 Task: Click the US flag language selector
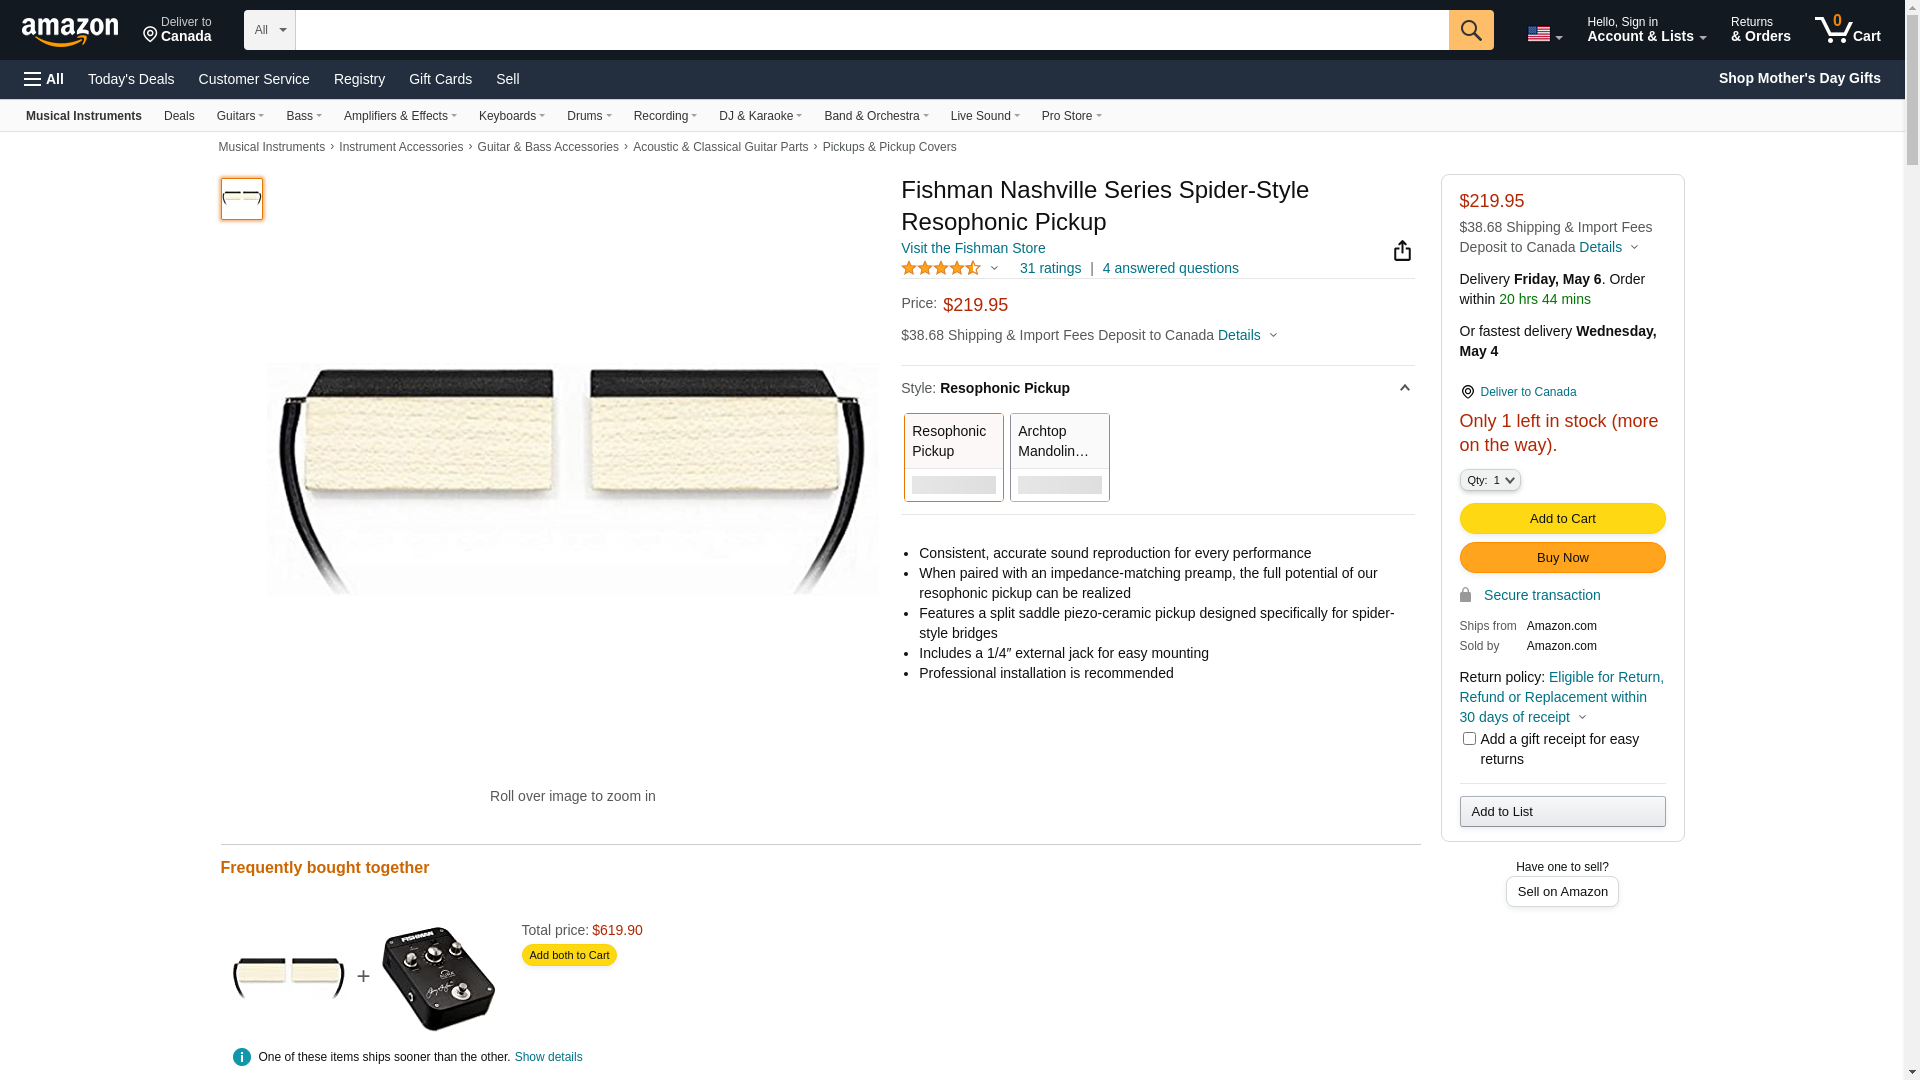1543,34
